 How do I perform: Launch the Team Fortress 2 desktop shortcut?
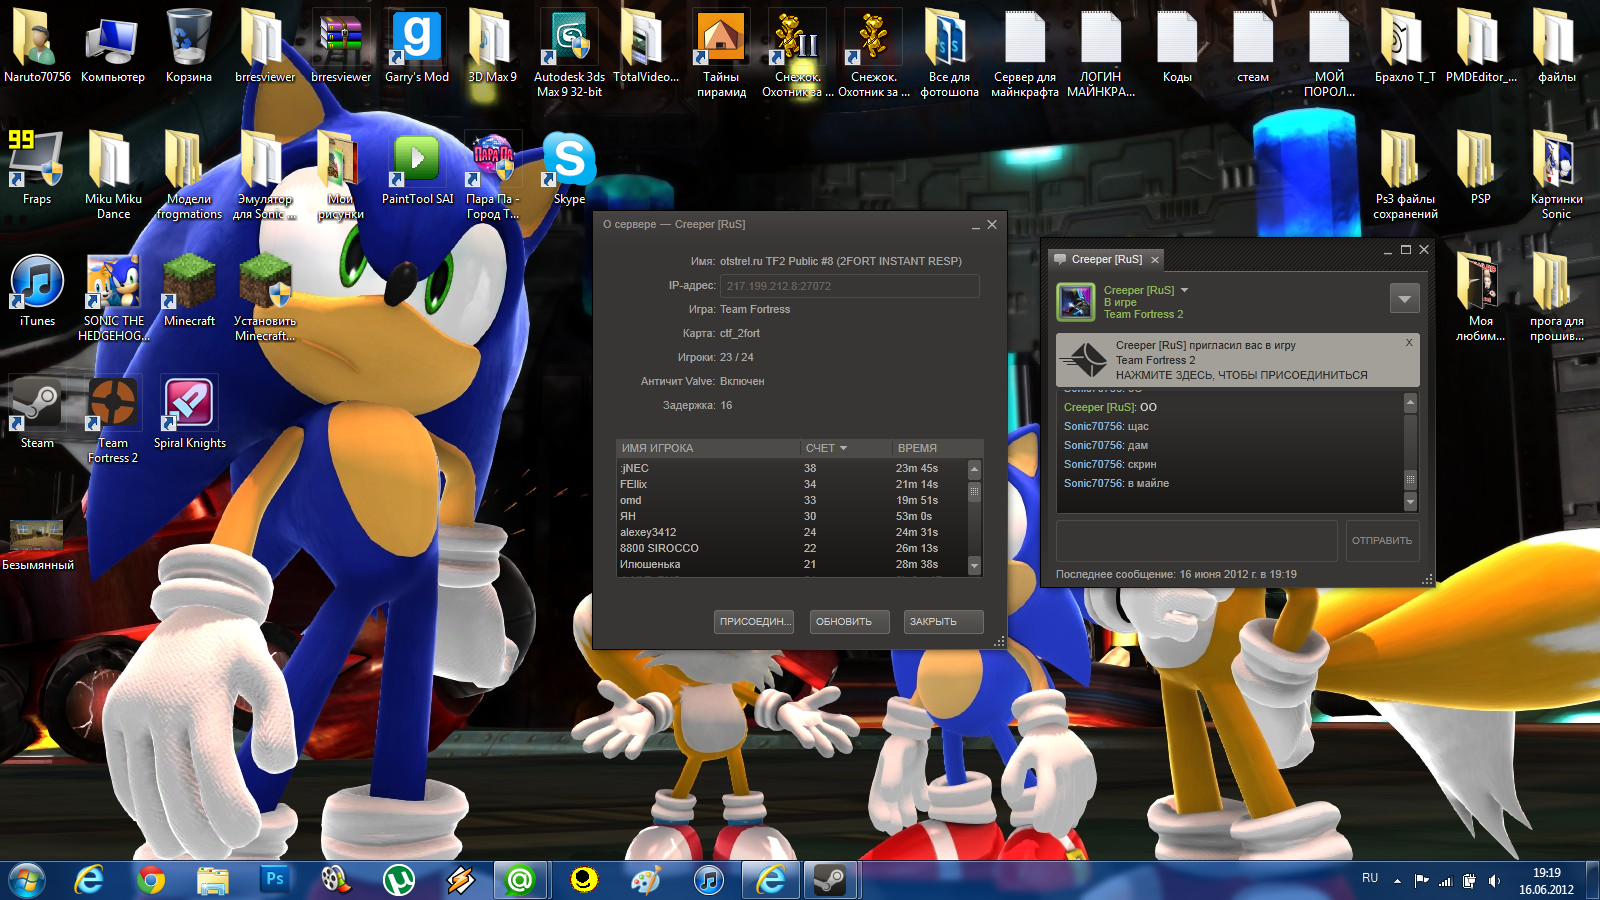click(x=113, y=420)
